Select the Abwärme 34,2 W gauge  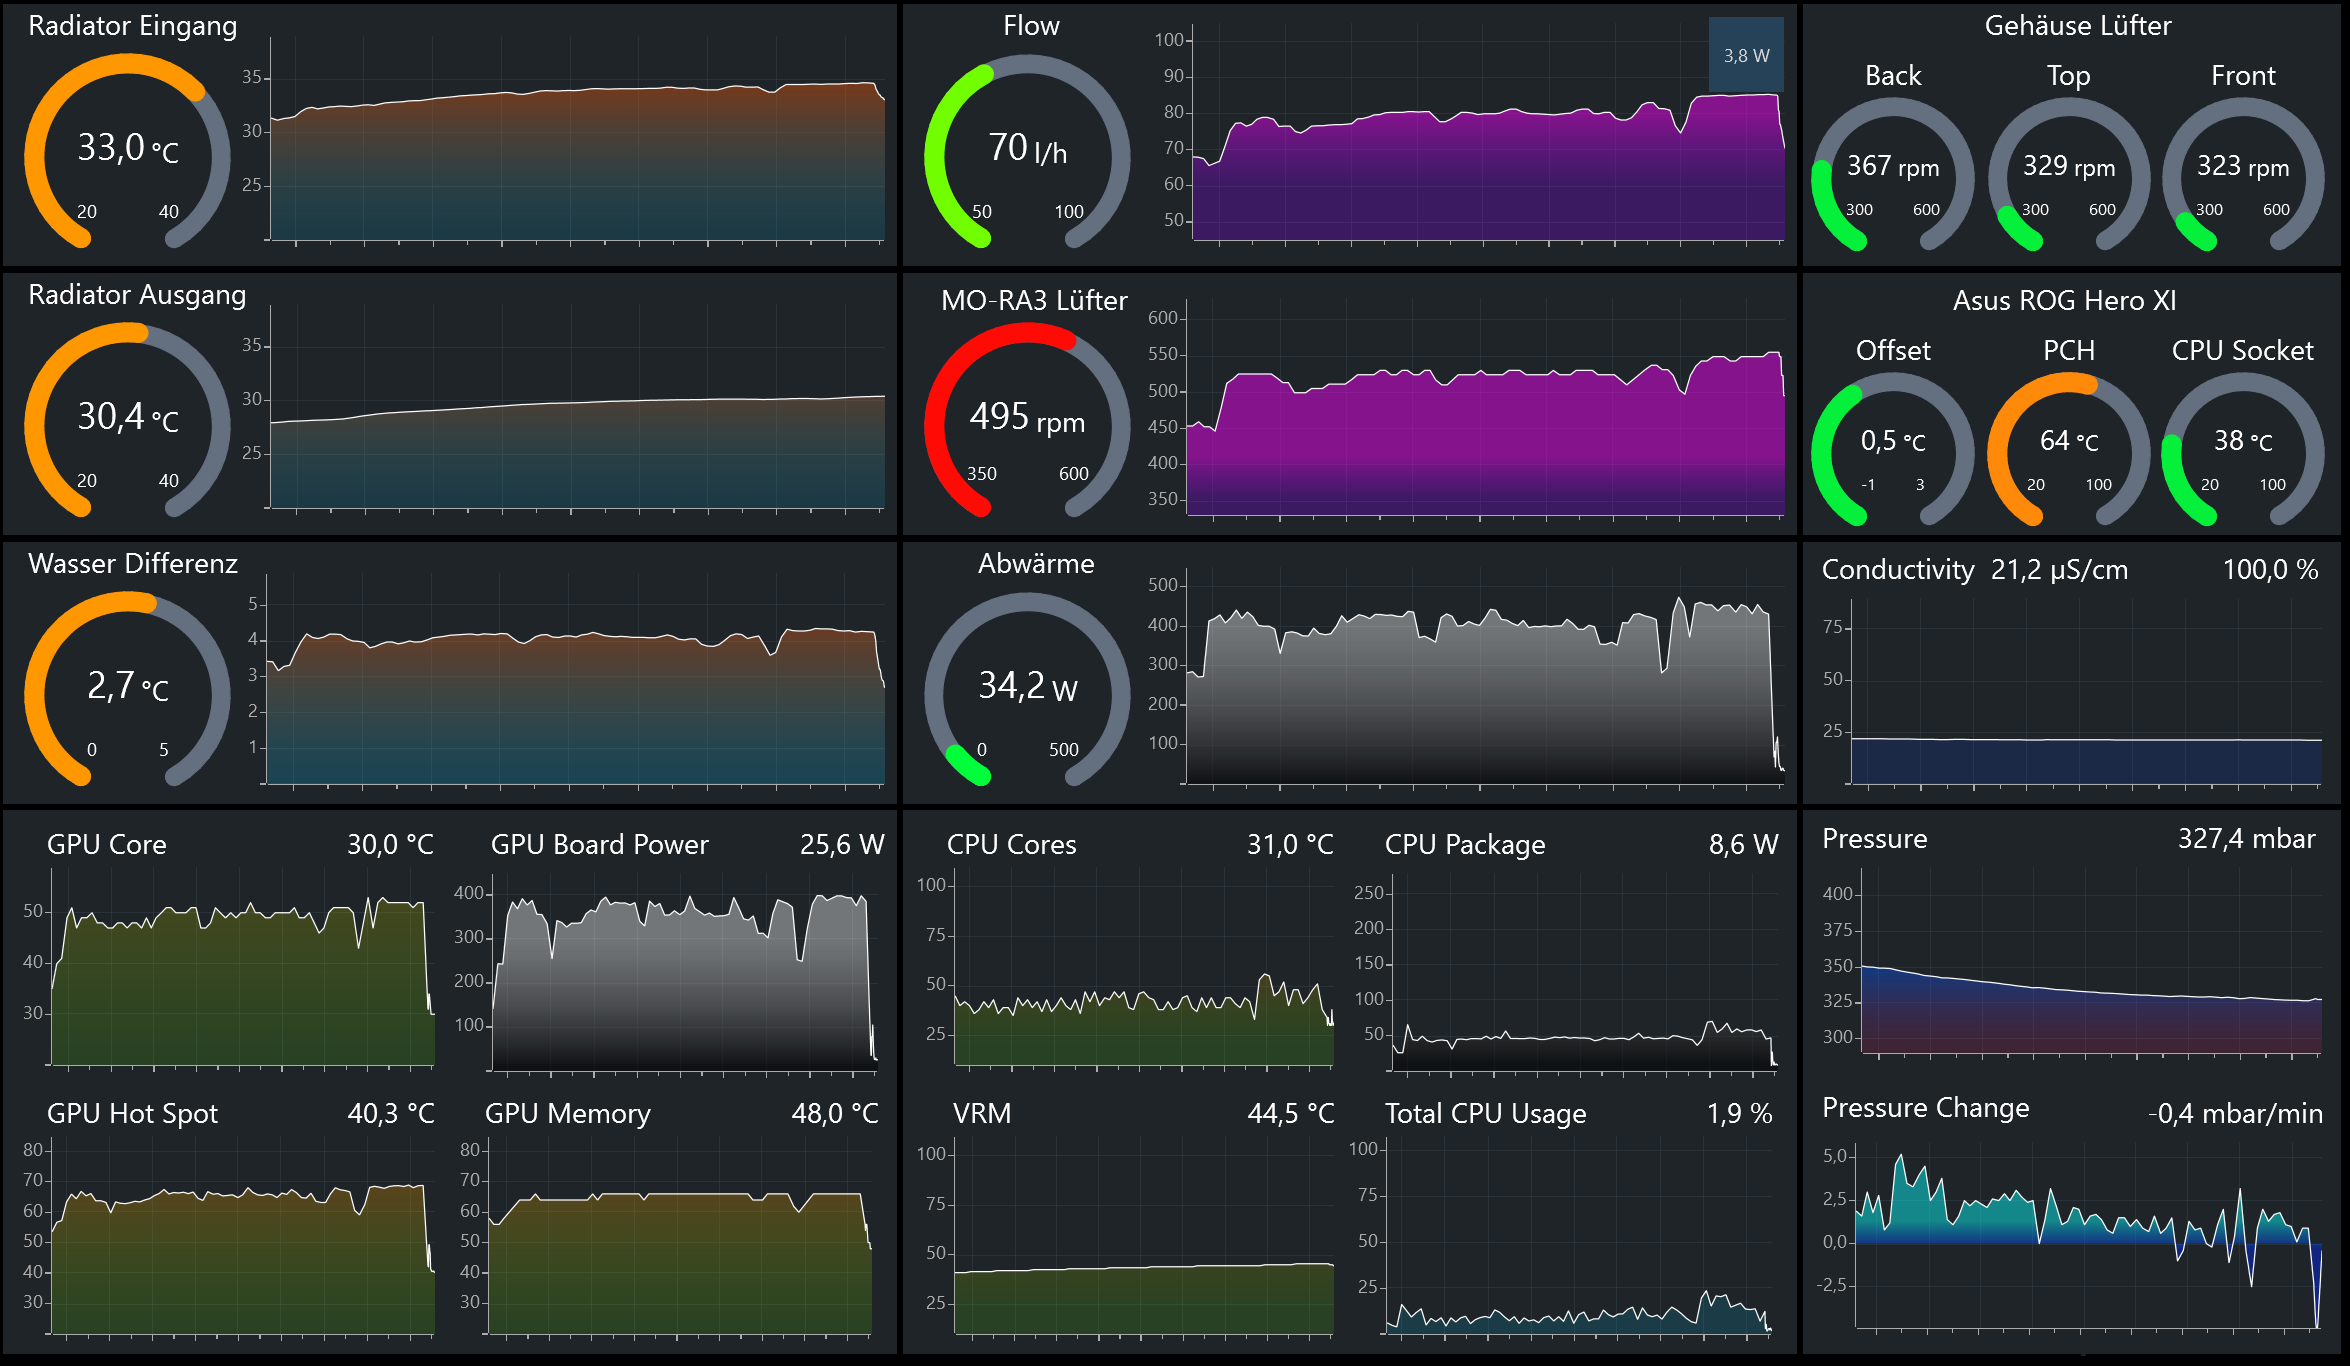(x=1027, y=688)
